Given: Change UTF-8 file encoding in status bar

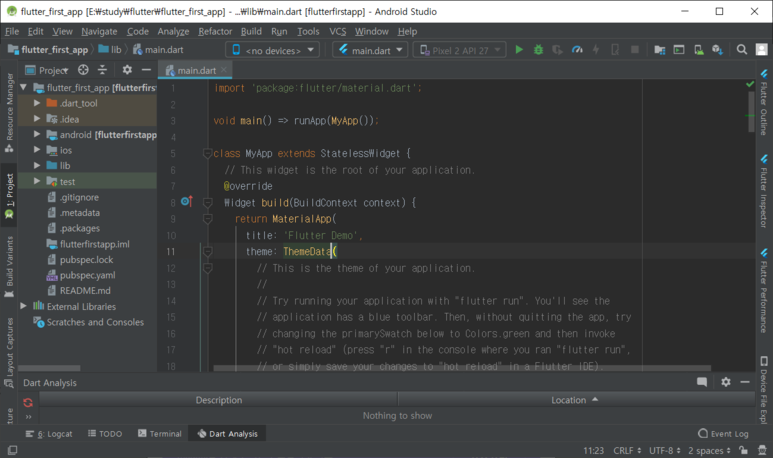Looking at the screenshot, I should click(x=665, y=450).
